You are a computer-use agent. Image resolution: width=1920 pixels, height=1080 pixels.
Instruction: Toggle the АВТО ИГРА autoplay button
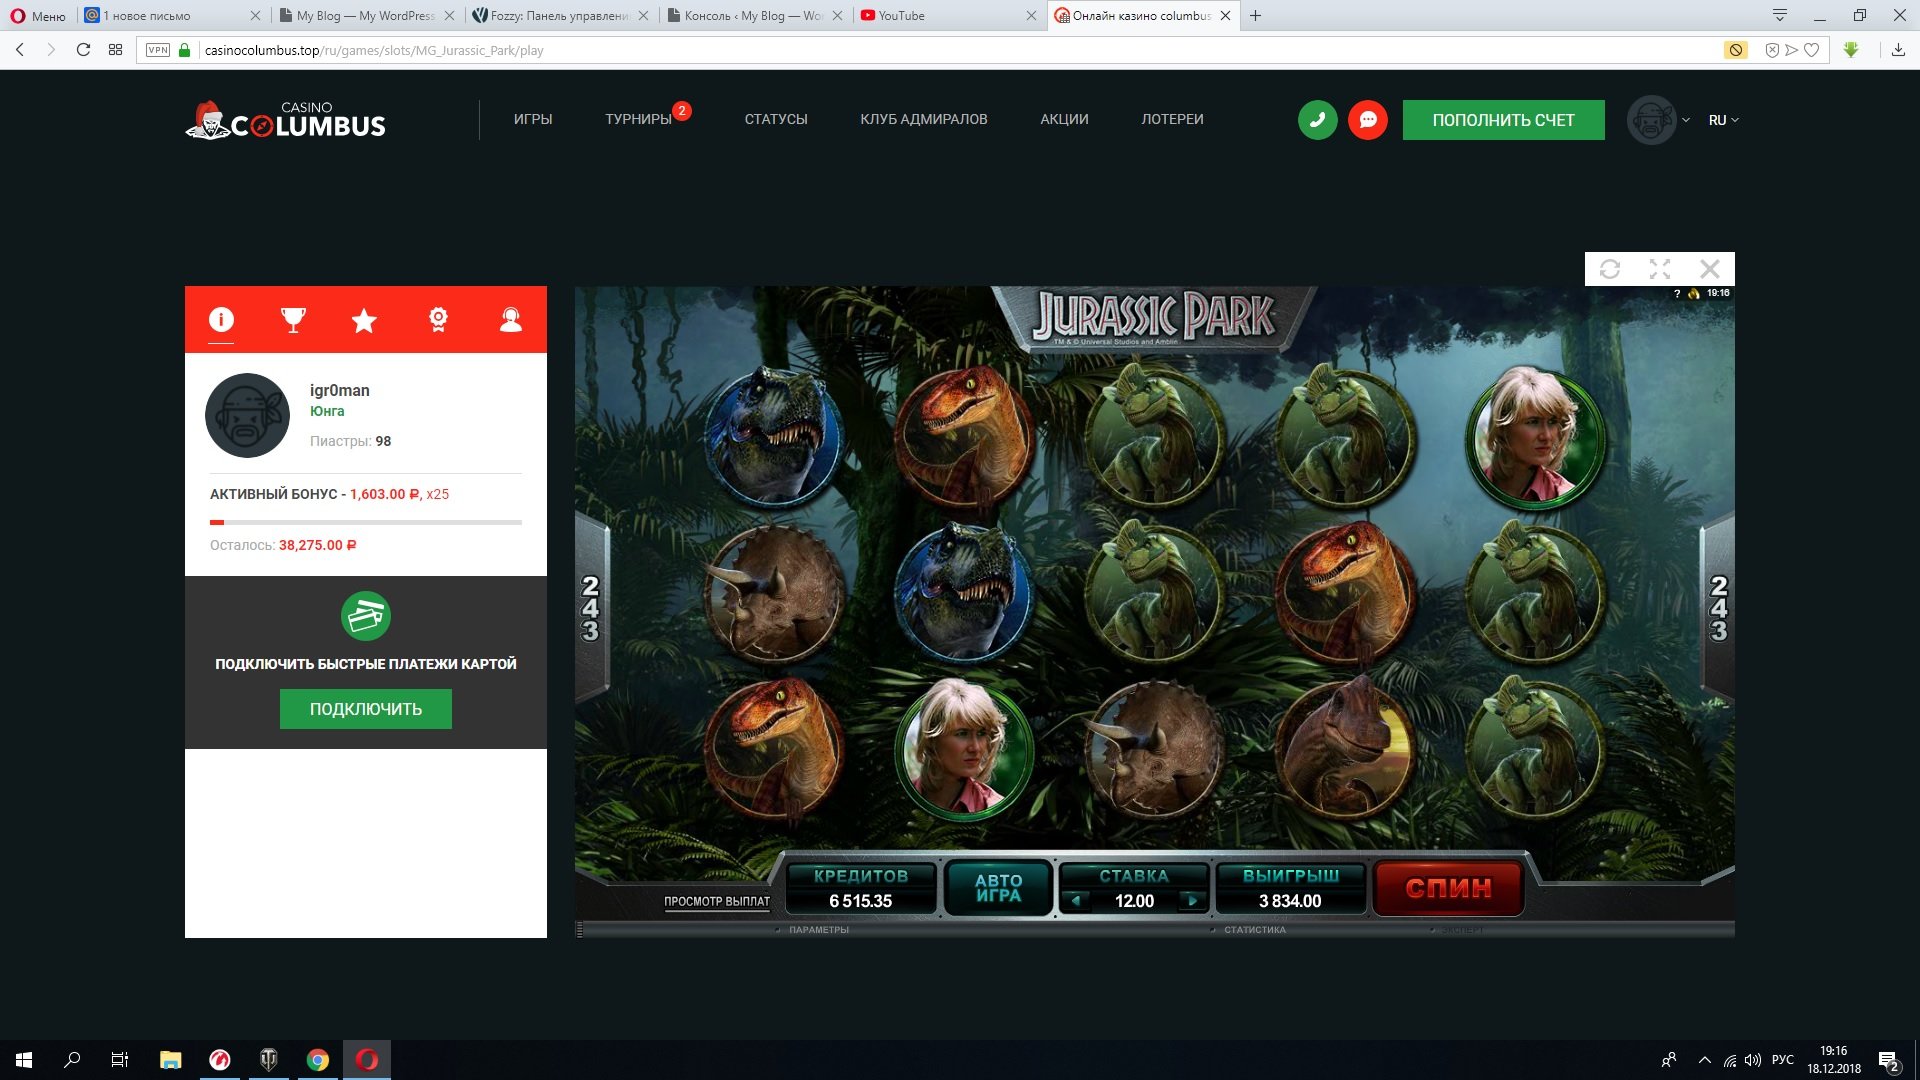pyautogui.click(x=998, y=888)
